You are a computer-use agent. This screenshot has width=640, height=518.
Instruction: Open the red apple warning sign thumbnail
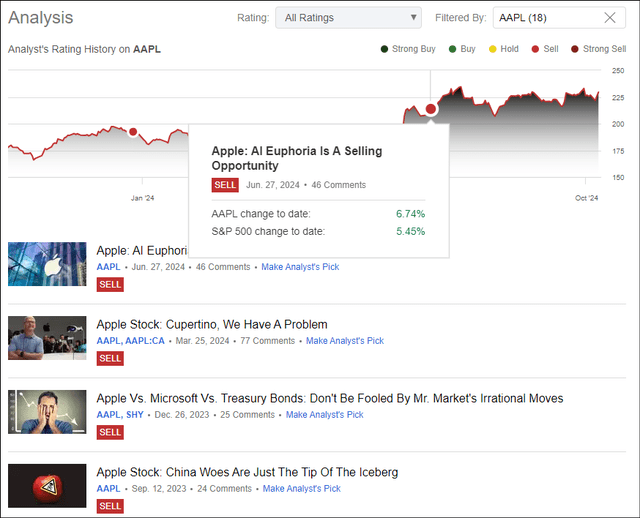click(x=47, y=486)
